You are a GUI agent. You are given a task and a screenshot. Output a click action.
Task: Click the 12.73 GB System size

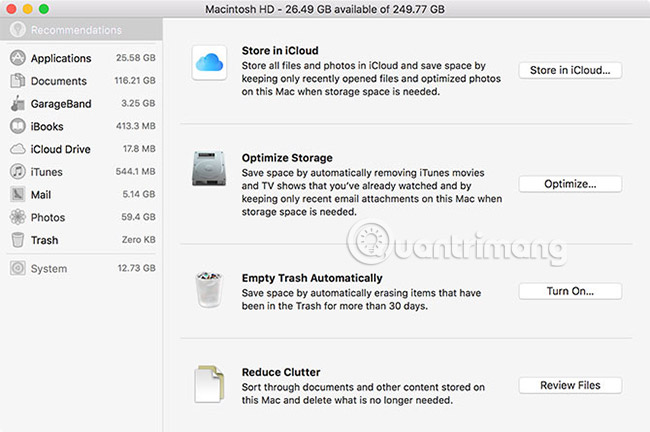coord(136,268)
